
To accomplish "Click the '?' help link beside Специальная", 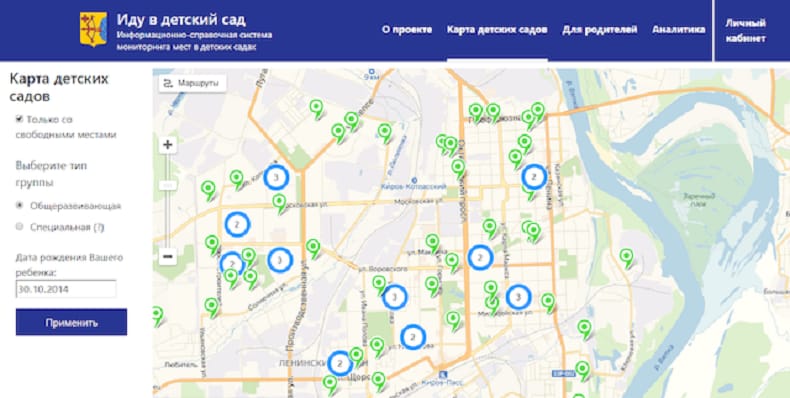I will click(x=99, y=227).
